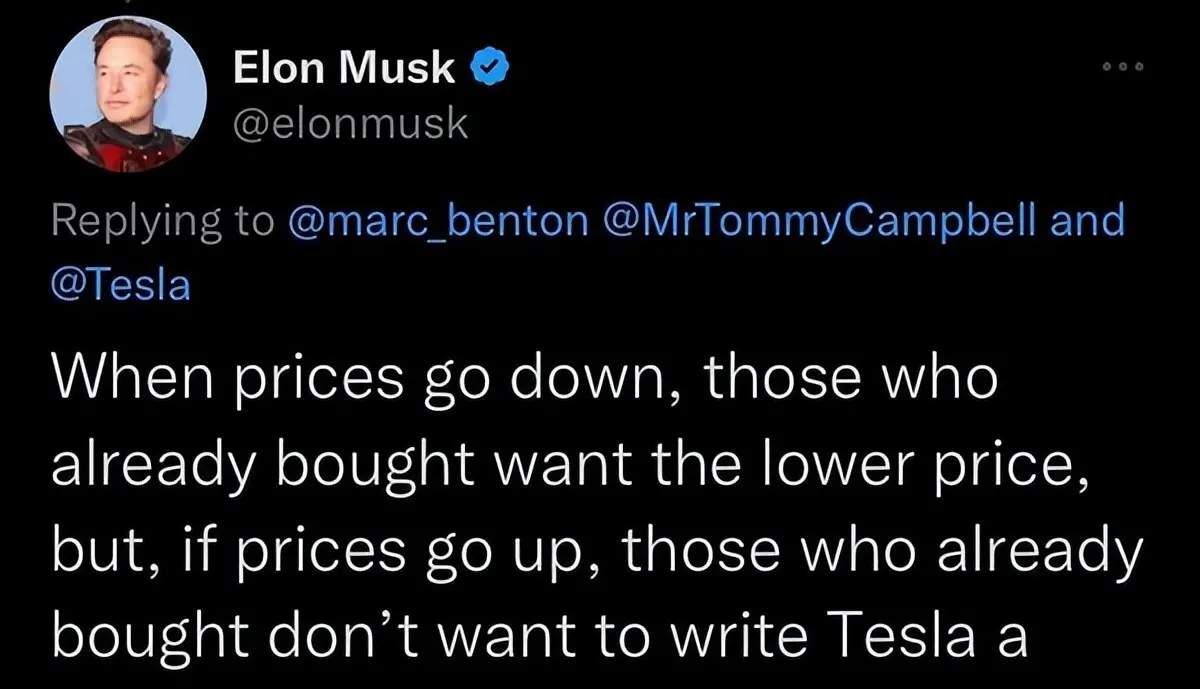Open the @Tesla mention link
Viewport: 1200px width, 689px height.
click(x=120, y=286)
